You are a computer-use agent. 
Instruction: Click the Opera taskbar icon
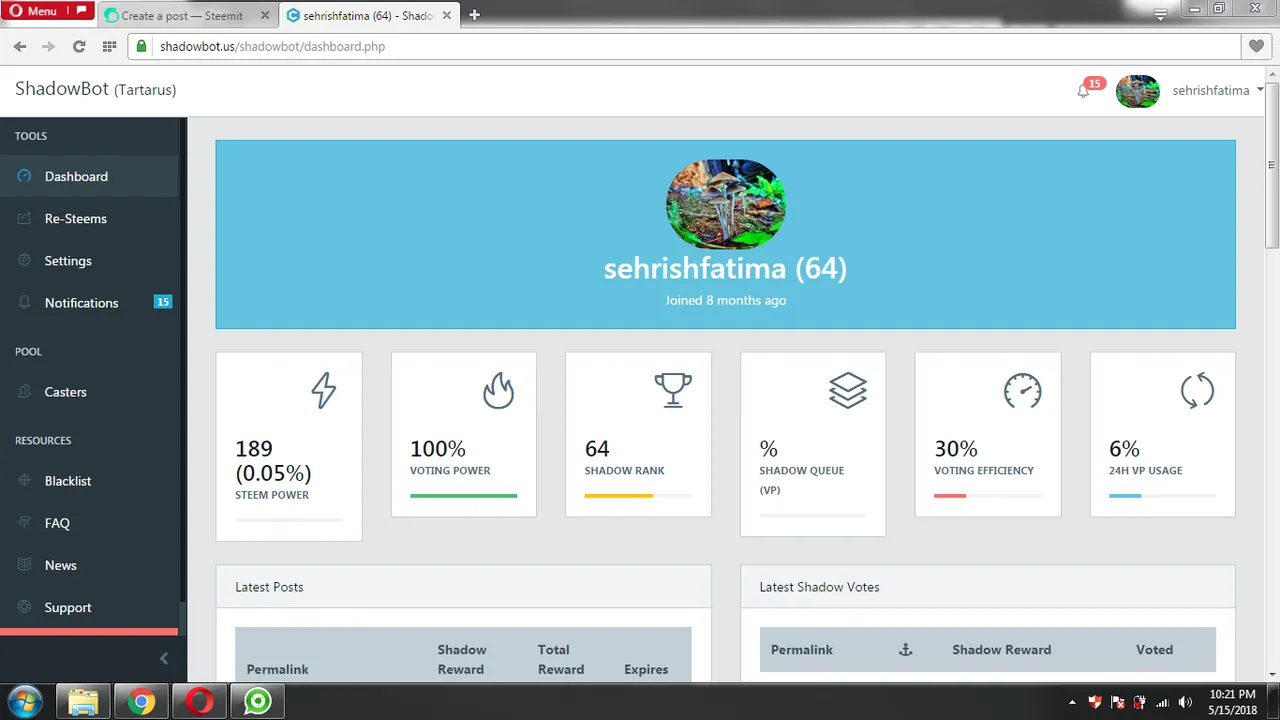(x=200, y=702)
